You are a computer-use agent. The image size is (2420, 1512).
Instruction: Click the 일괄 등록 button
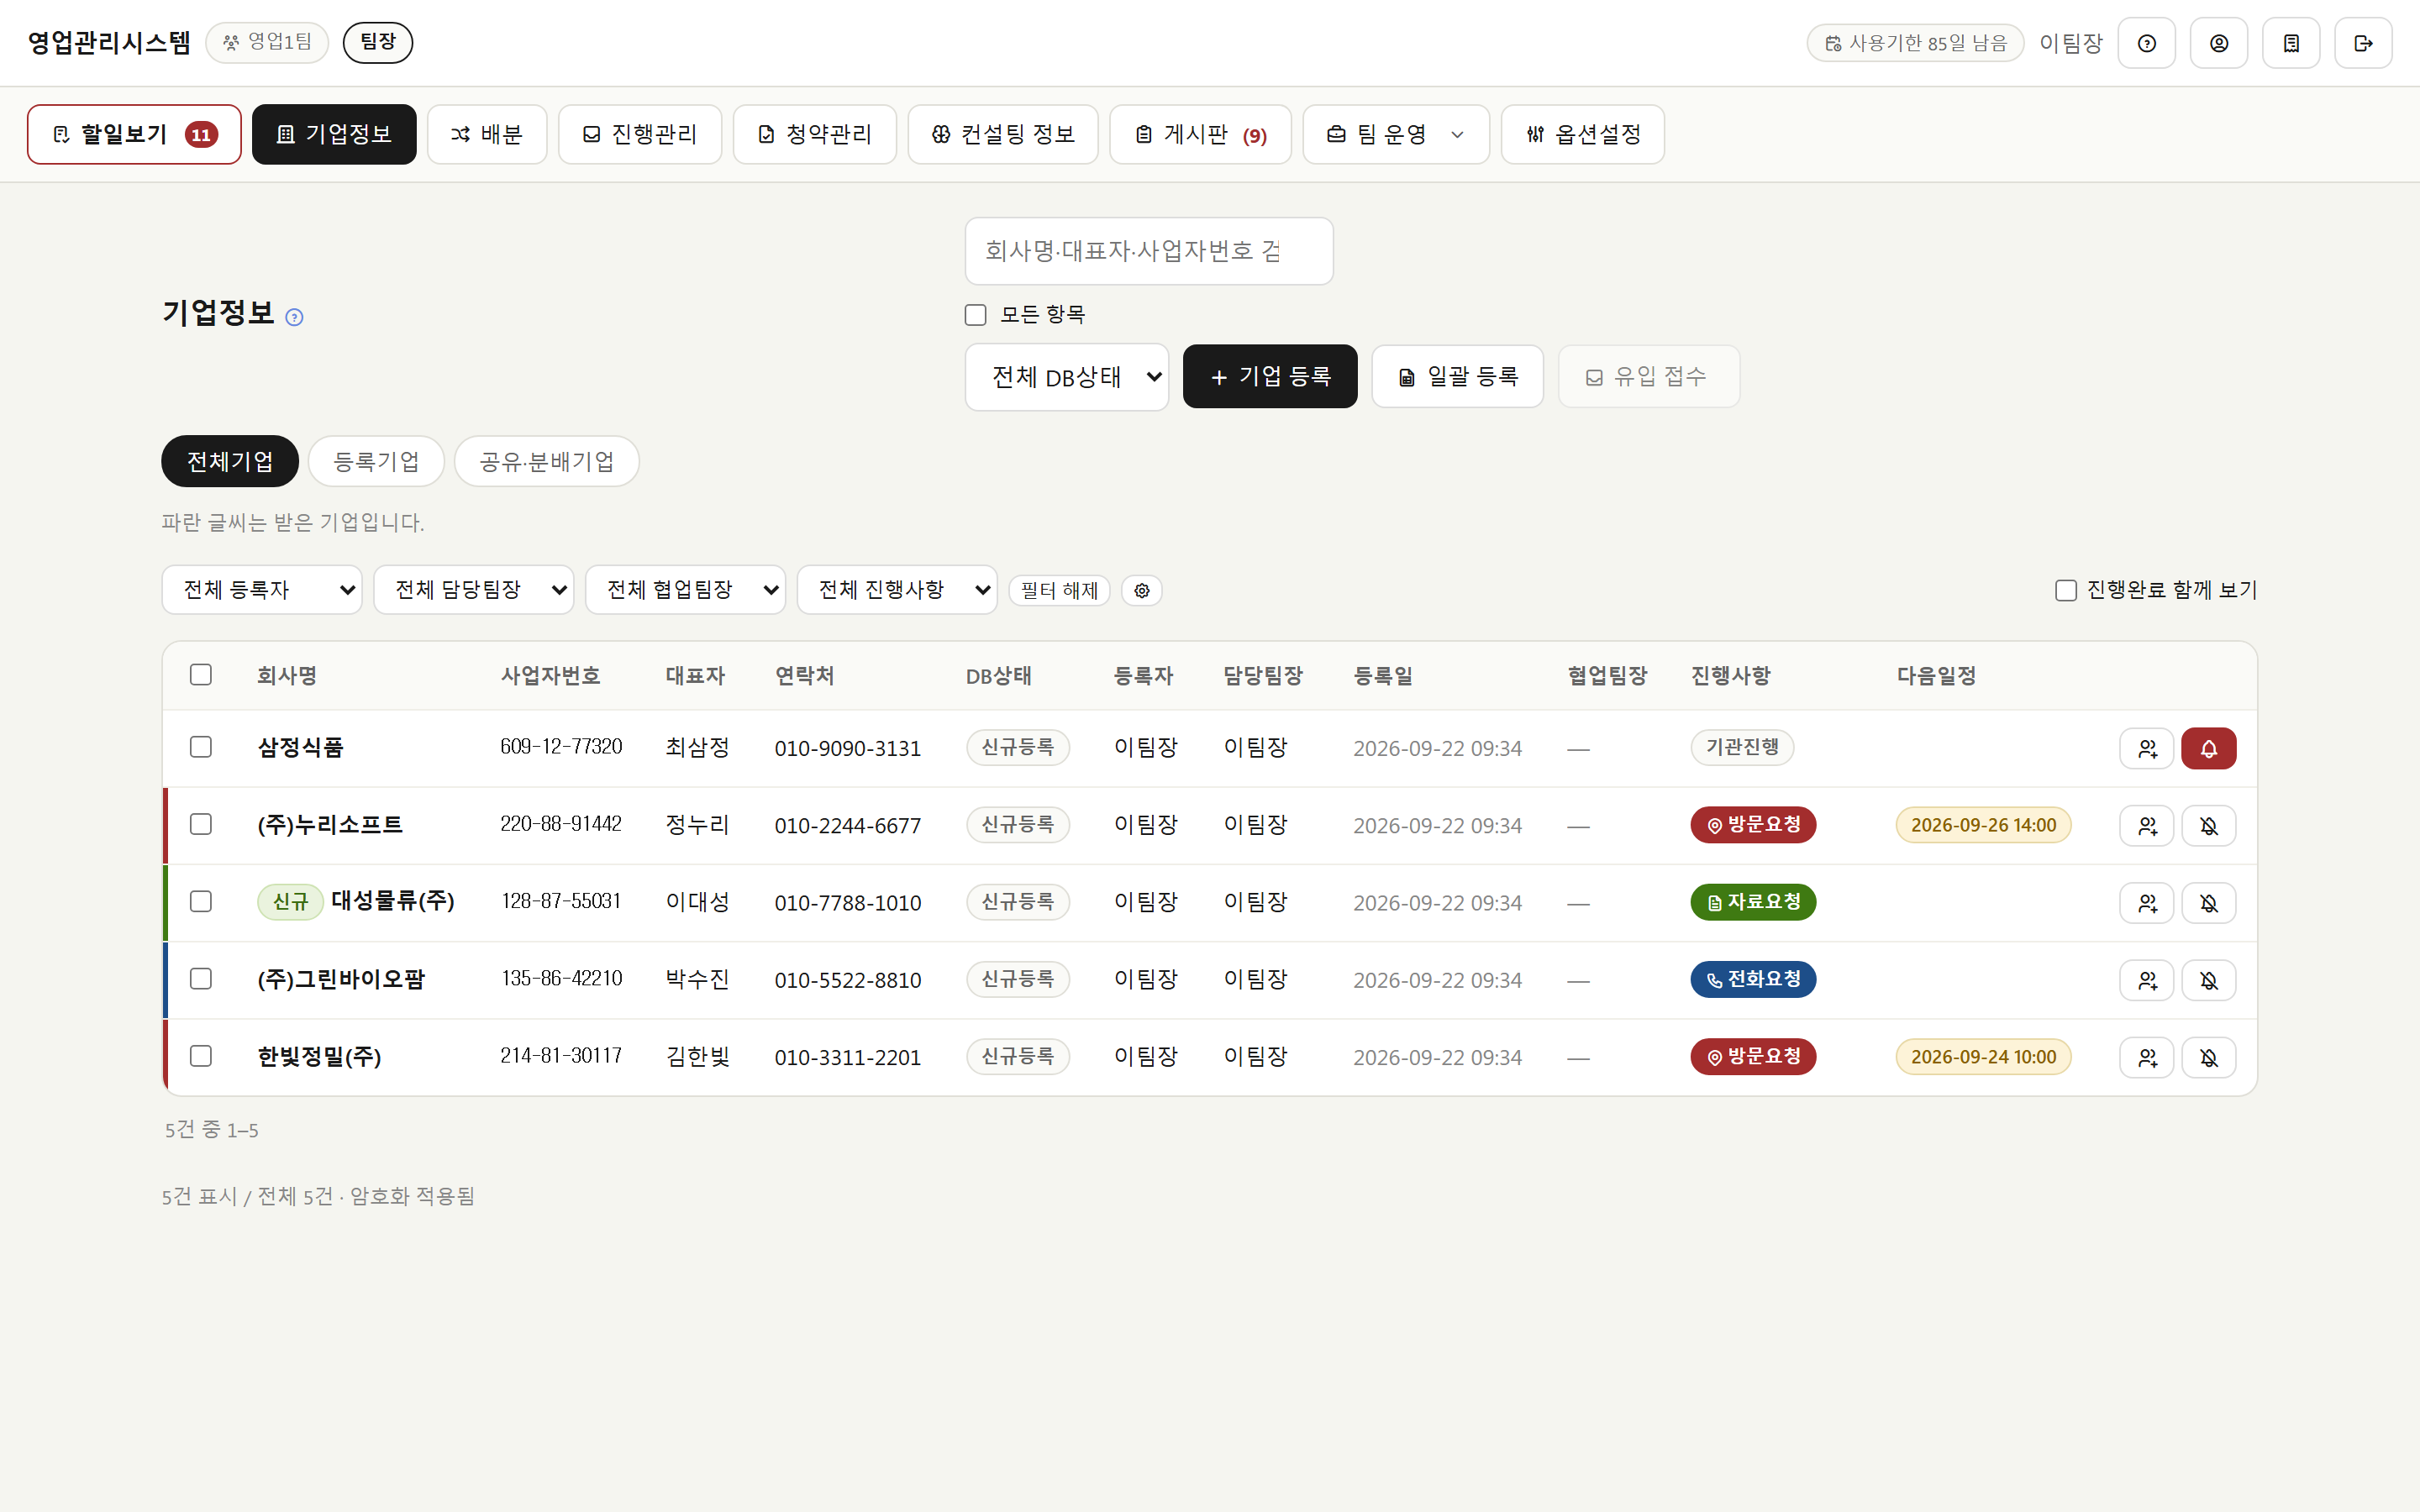point(1457,377)
